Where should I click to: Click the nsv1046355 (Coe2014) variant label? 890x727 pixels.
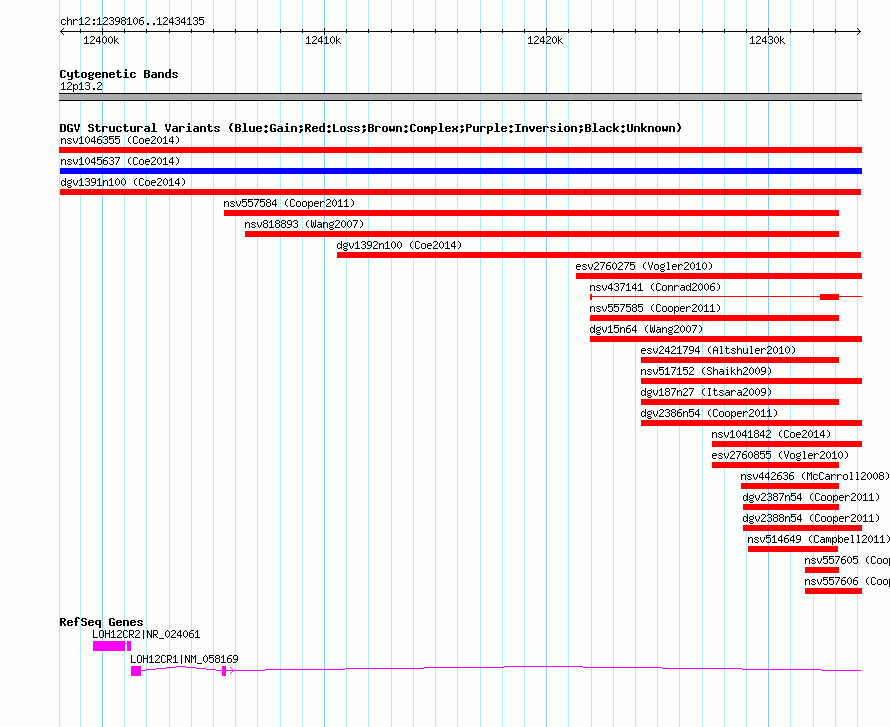click(x=120, y=140)
